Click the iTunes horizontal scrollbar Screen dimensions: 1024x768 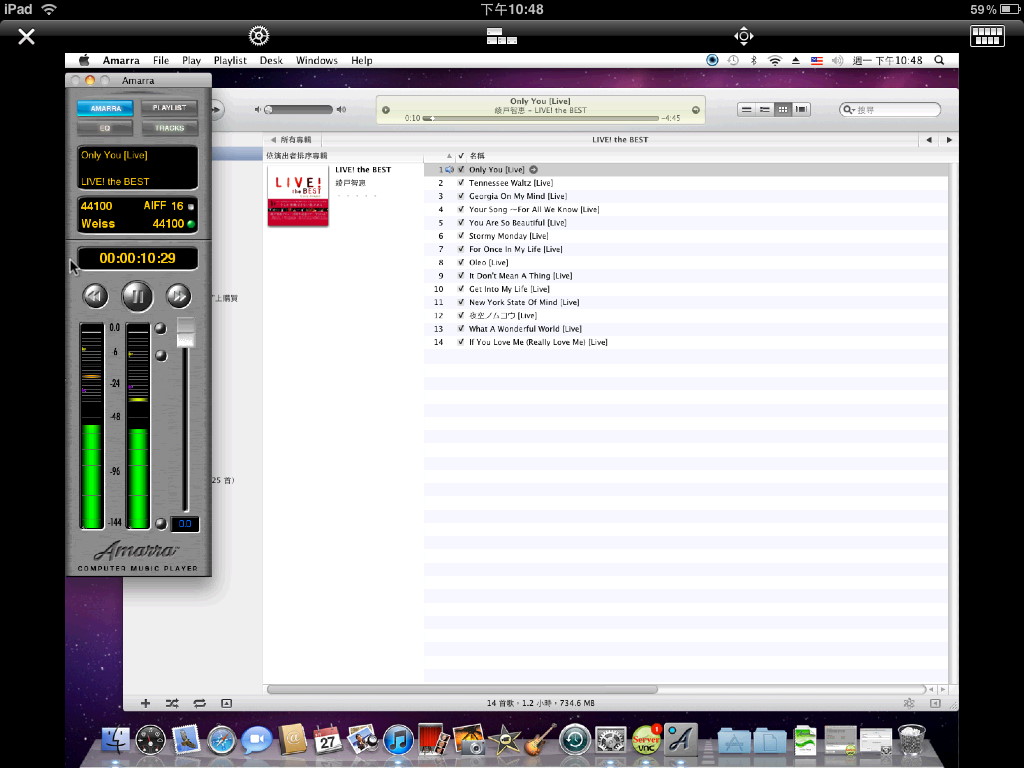pos(462,689)
